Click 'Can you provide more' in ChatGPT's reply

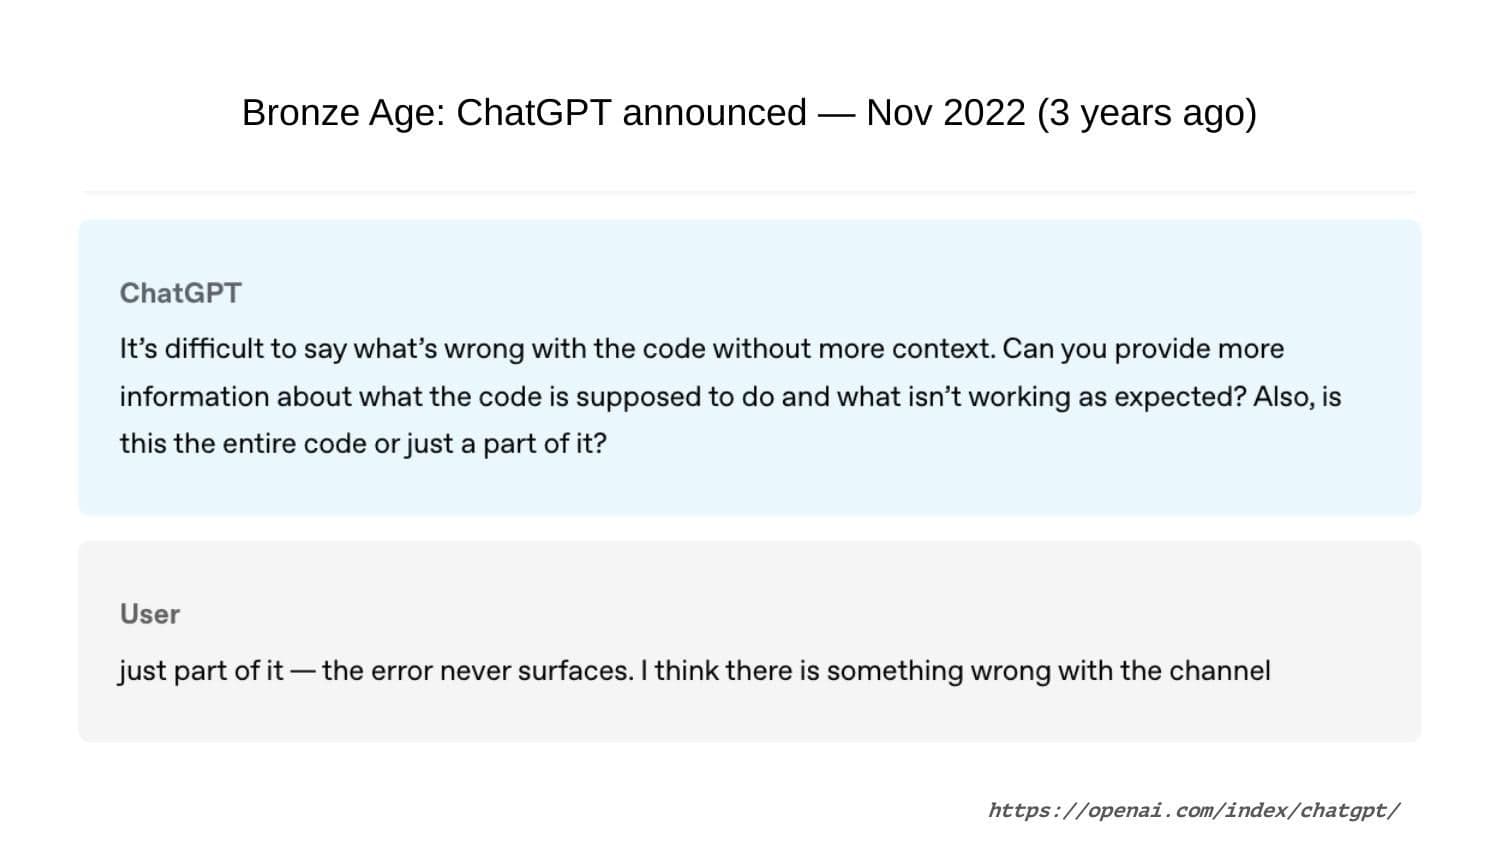click(x=1143, y=349)
